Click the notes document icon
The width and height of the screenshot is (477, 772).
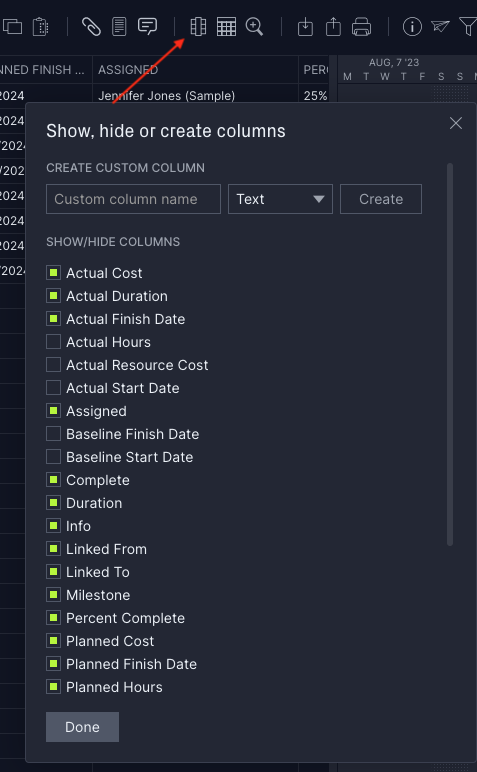(119, 27)
